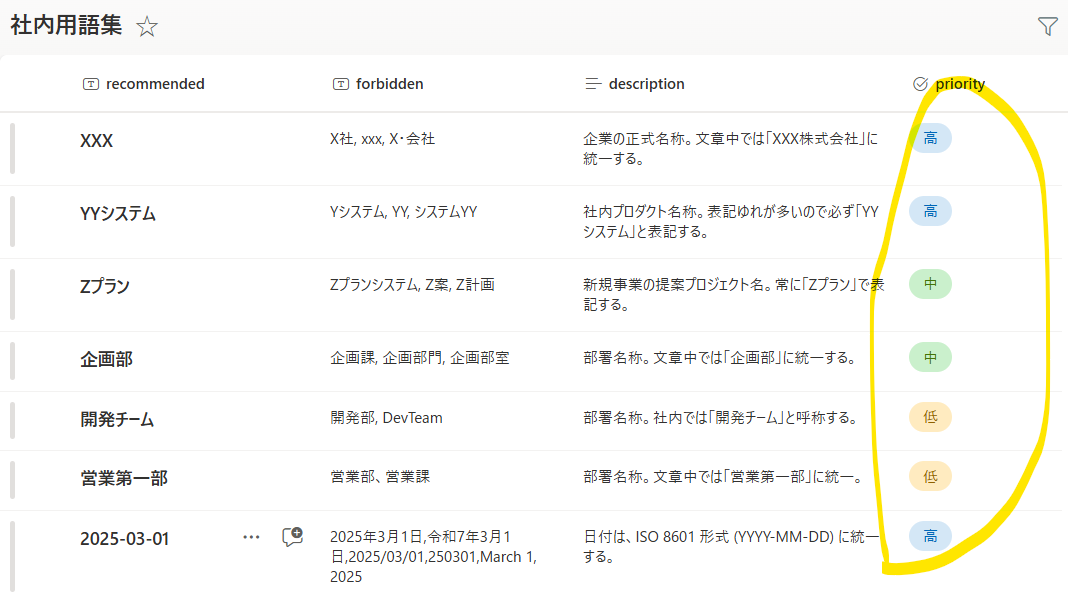Viewport: 1068px width, 598px height.
Task: Click forbidden cell '営業部、営業課'
Action: coord(380,477)
